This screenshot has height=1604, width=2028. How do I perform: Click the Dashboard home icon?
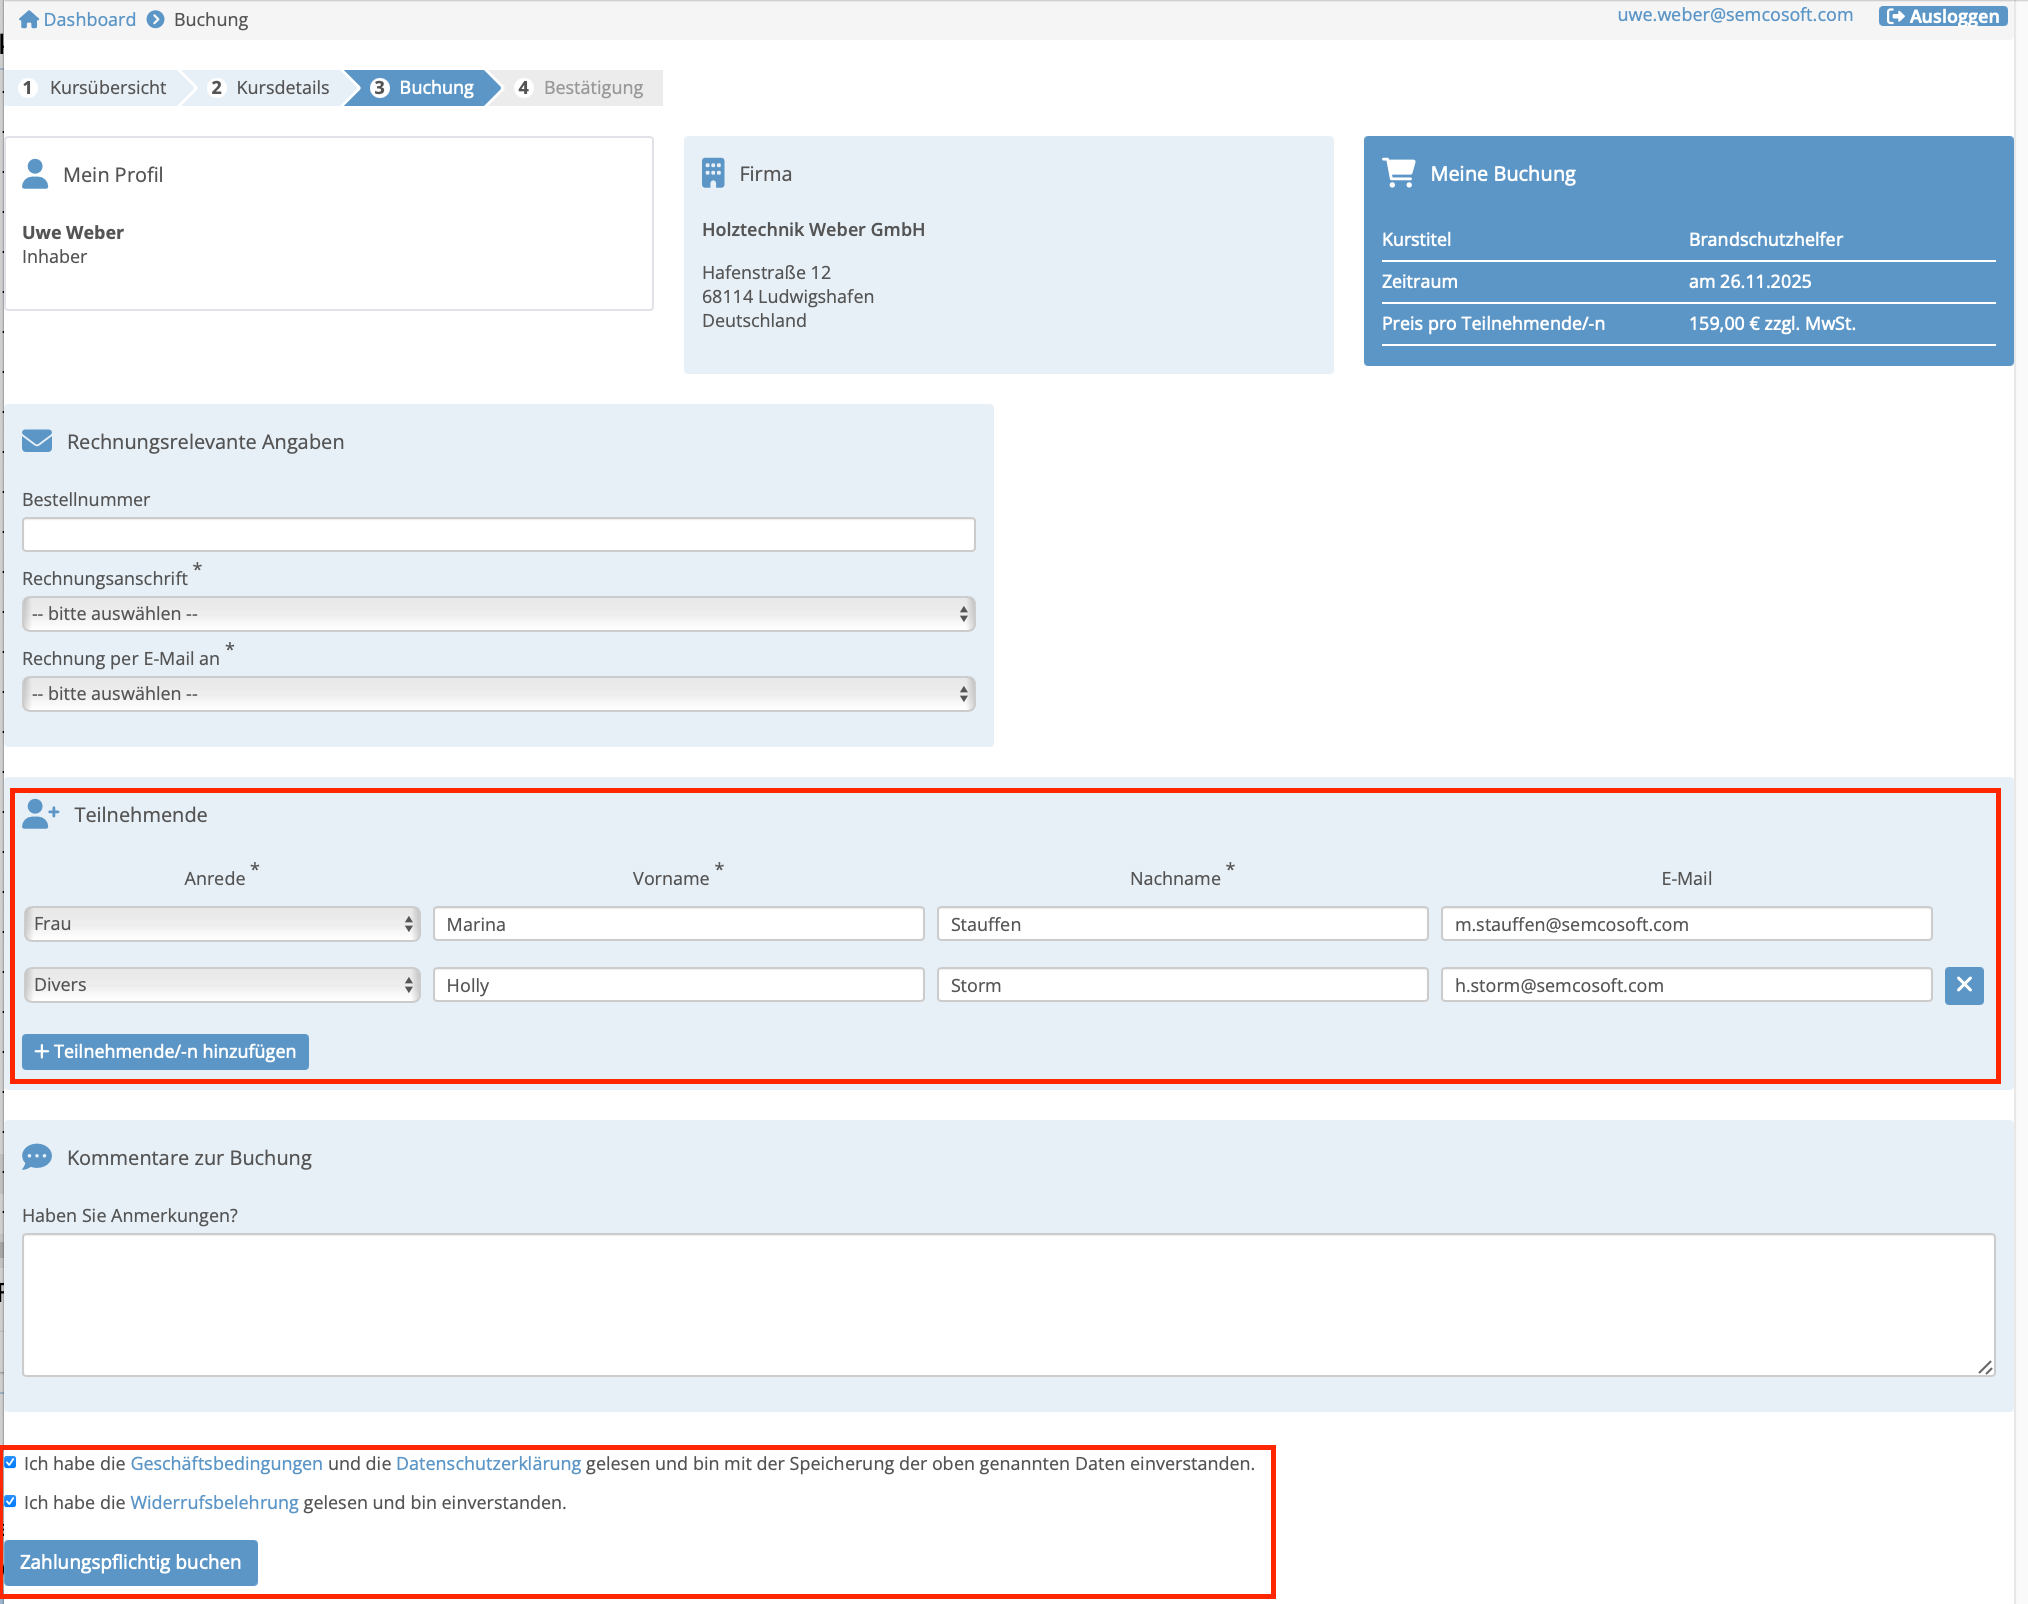click(29, 20)
